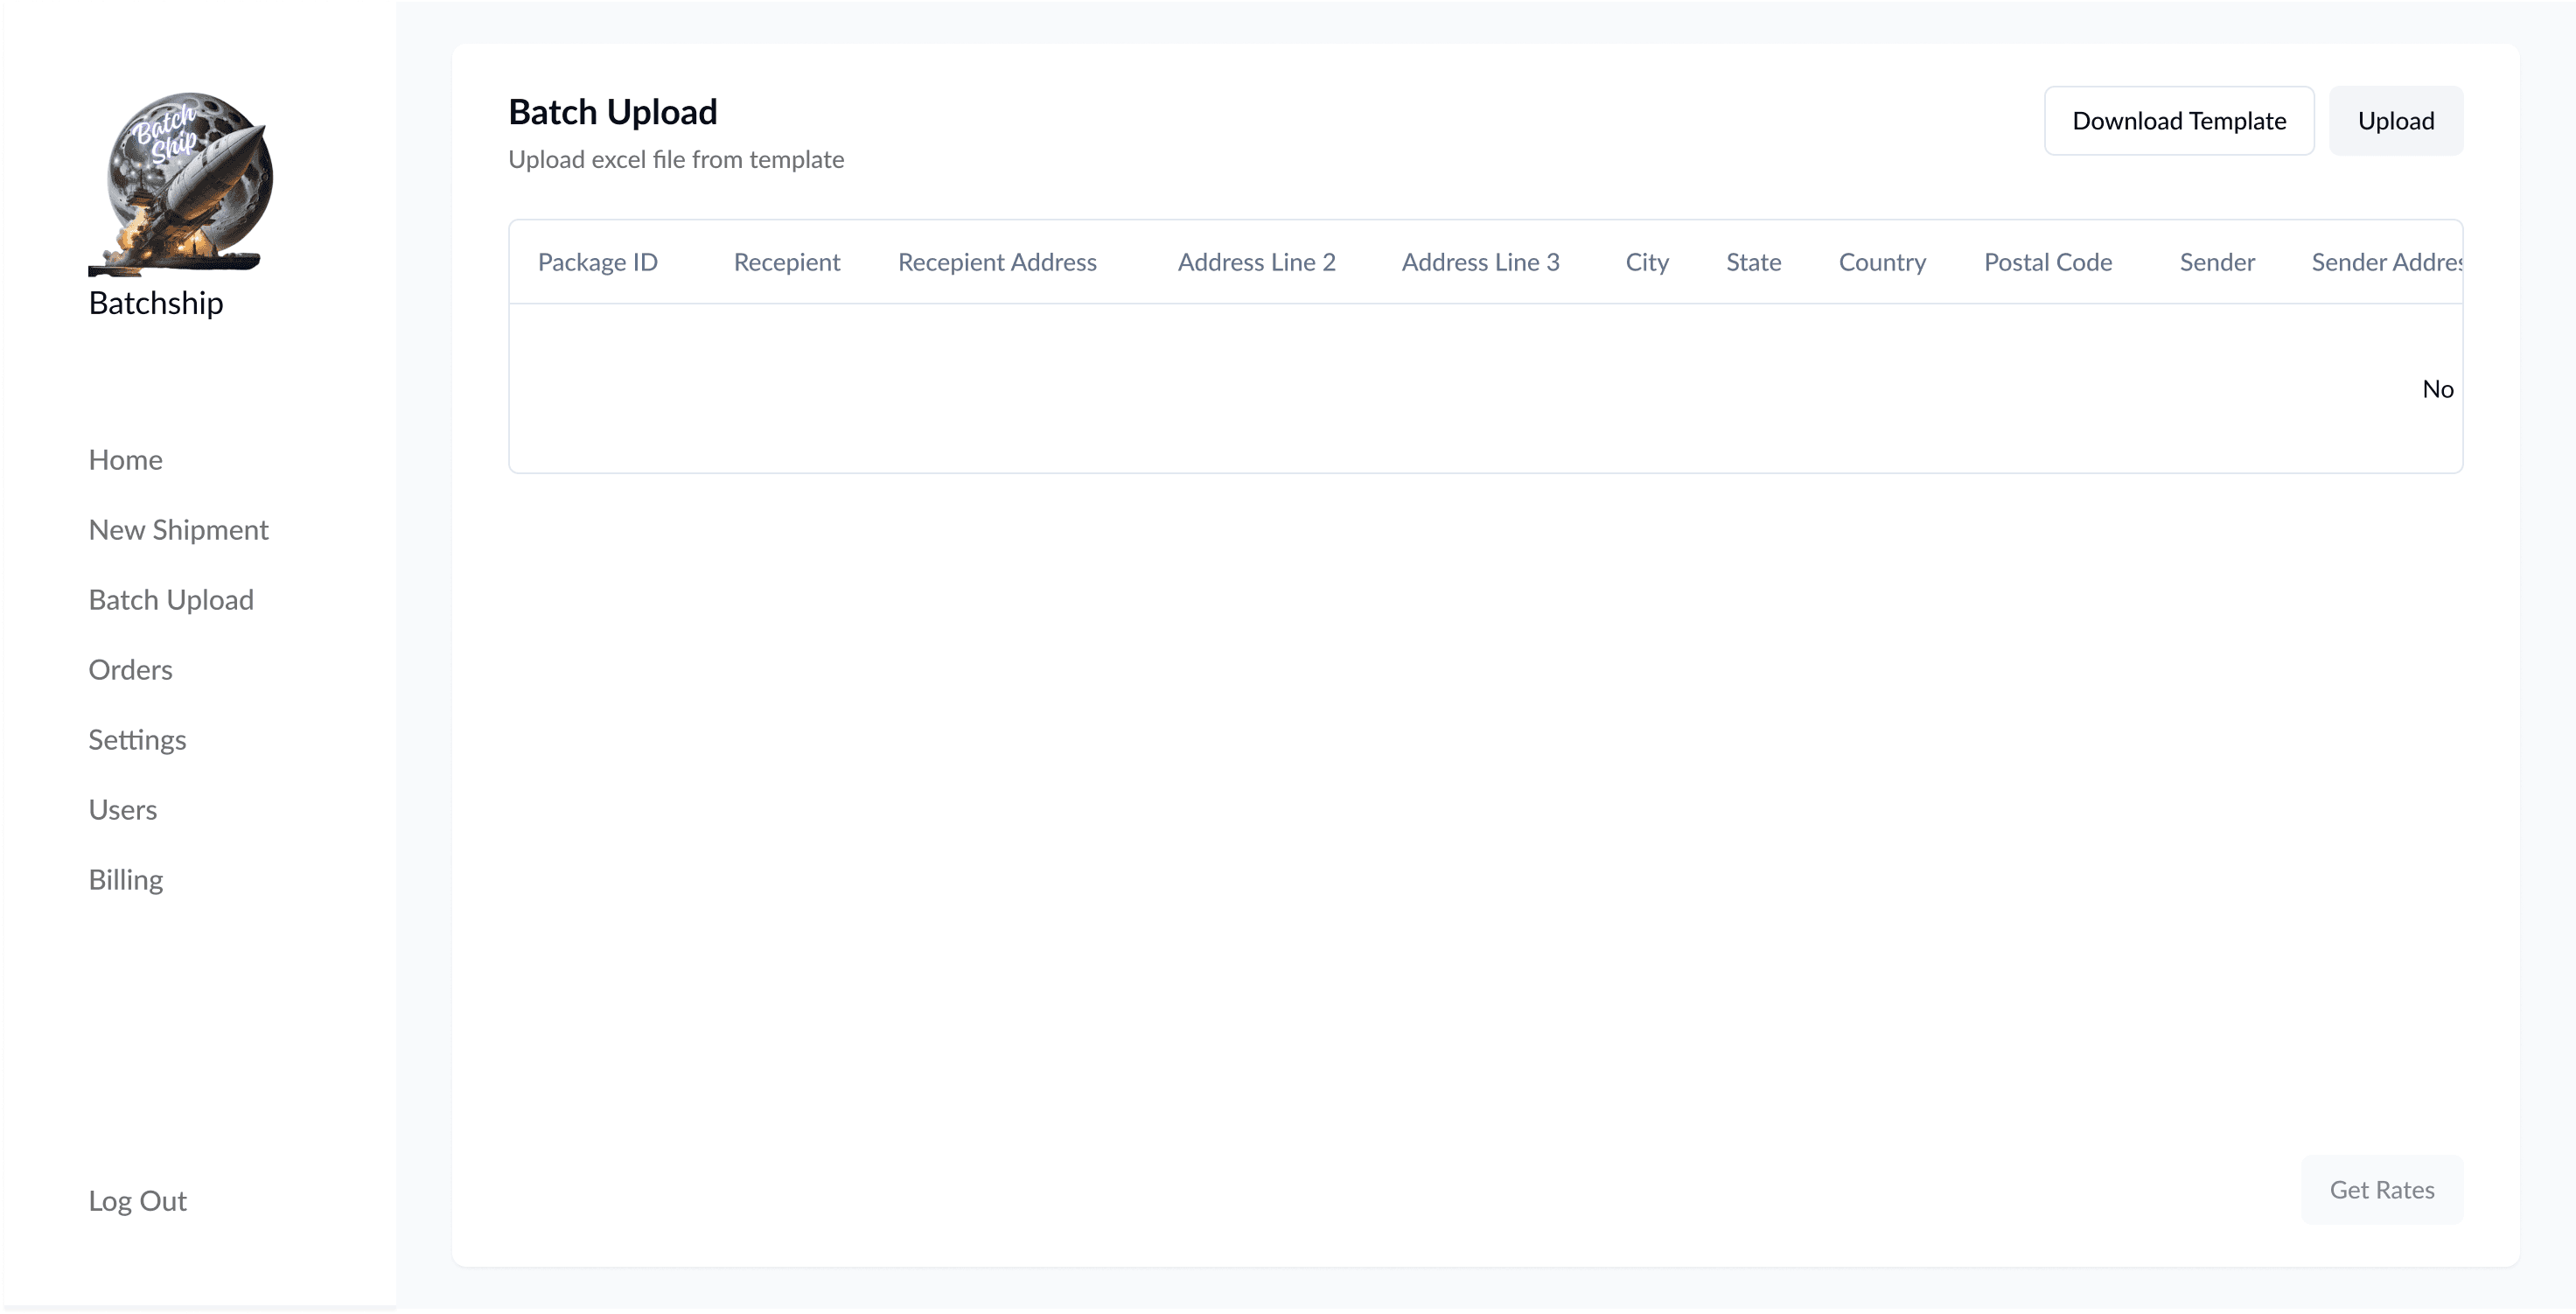2576x1314 pixels.
Task: Navigate to Settings
Action: (137, 740)
